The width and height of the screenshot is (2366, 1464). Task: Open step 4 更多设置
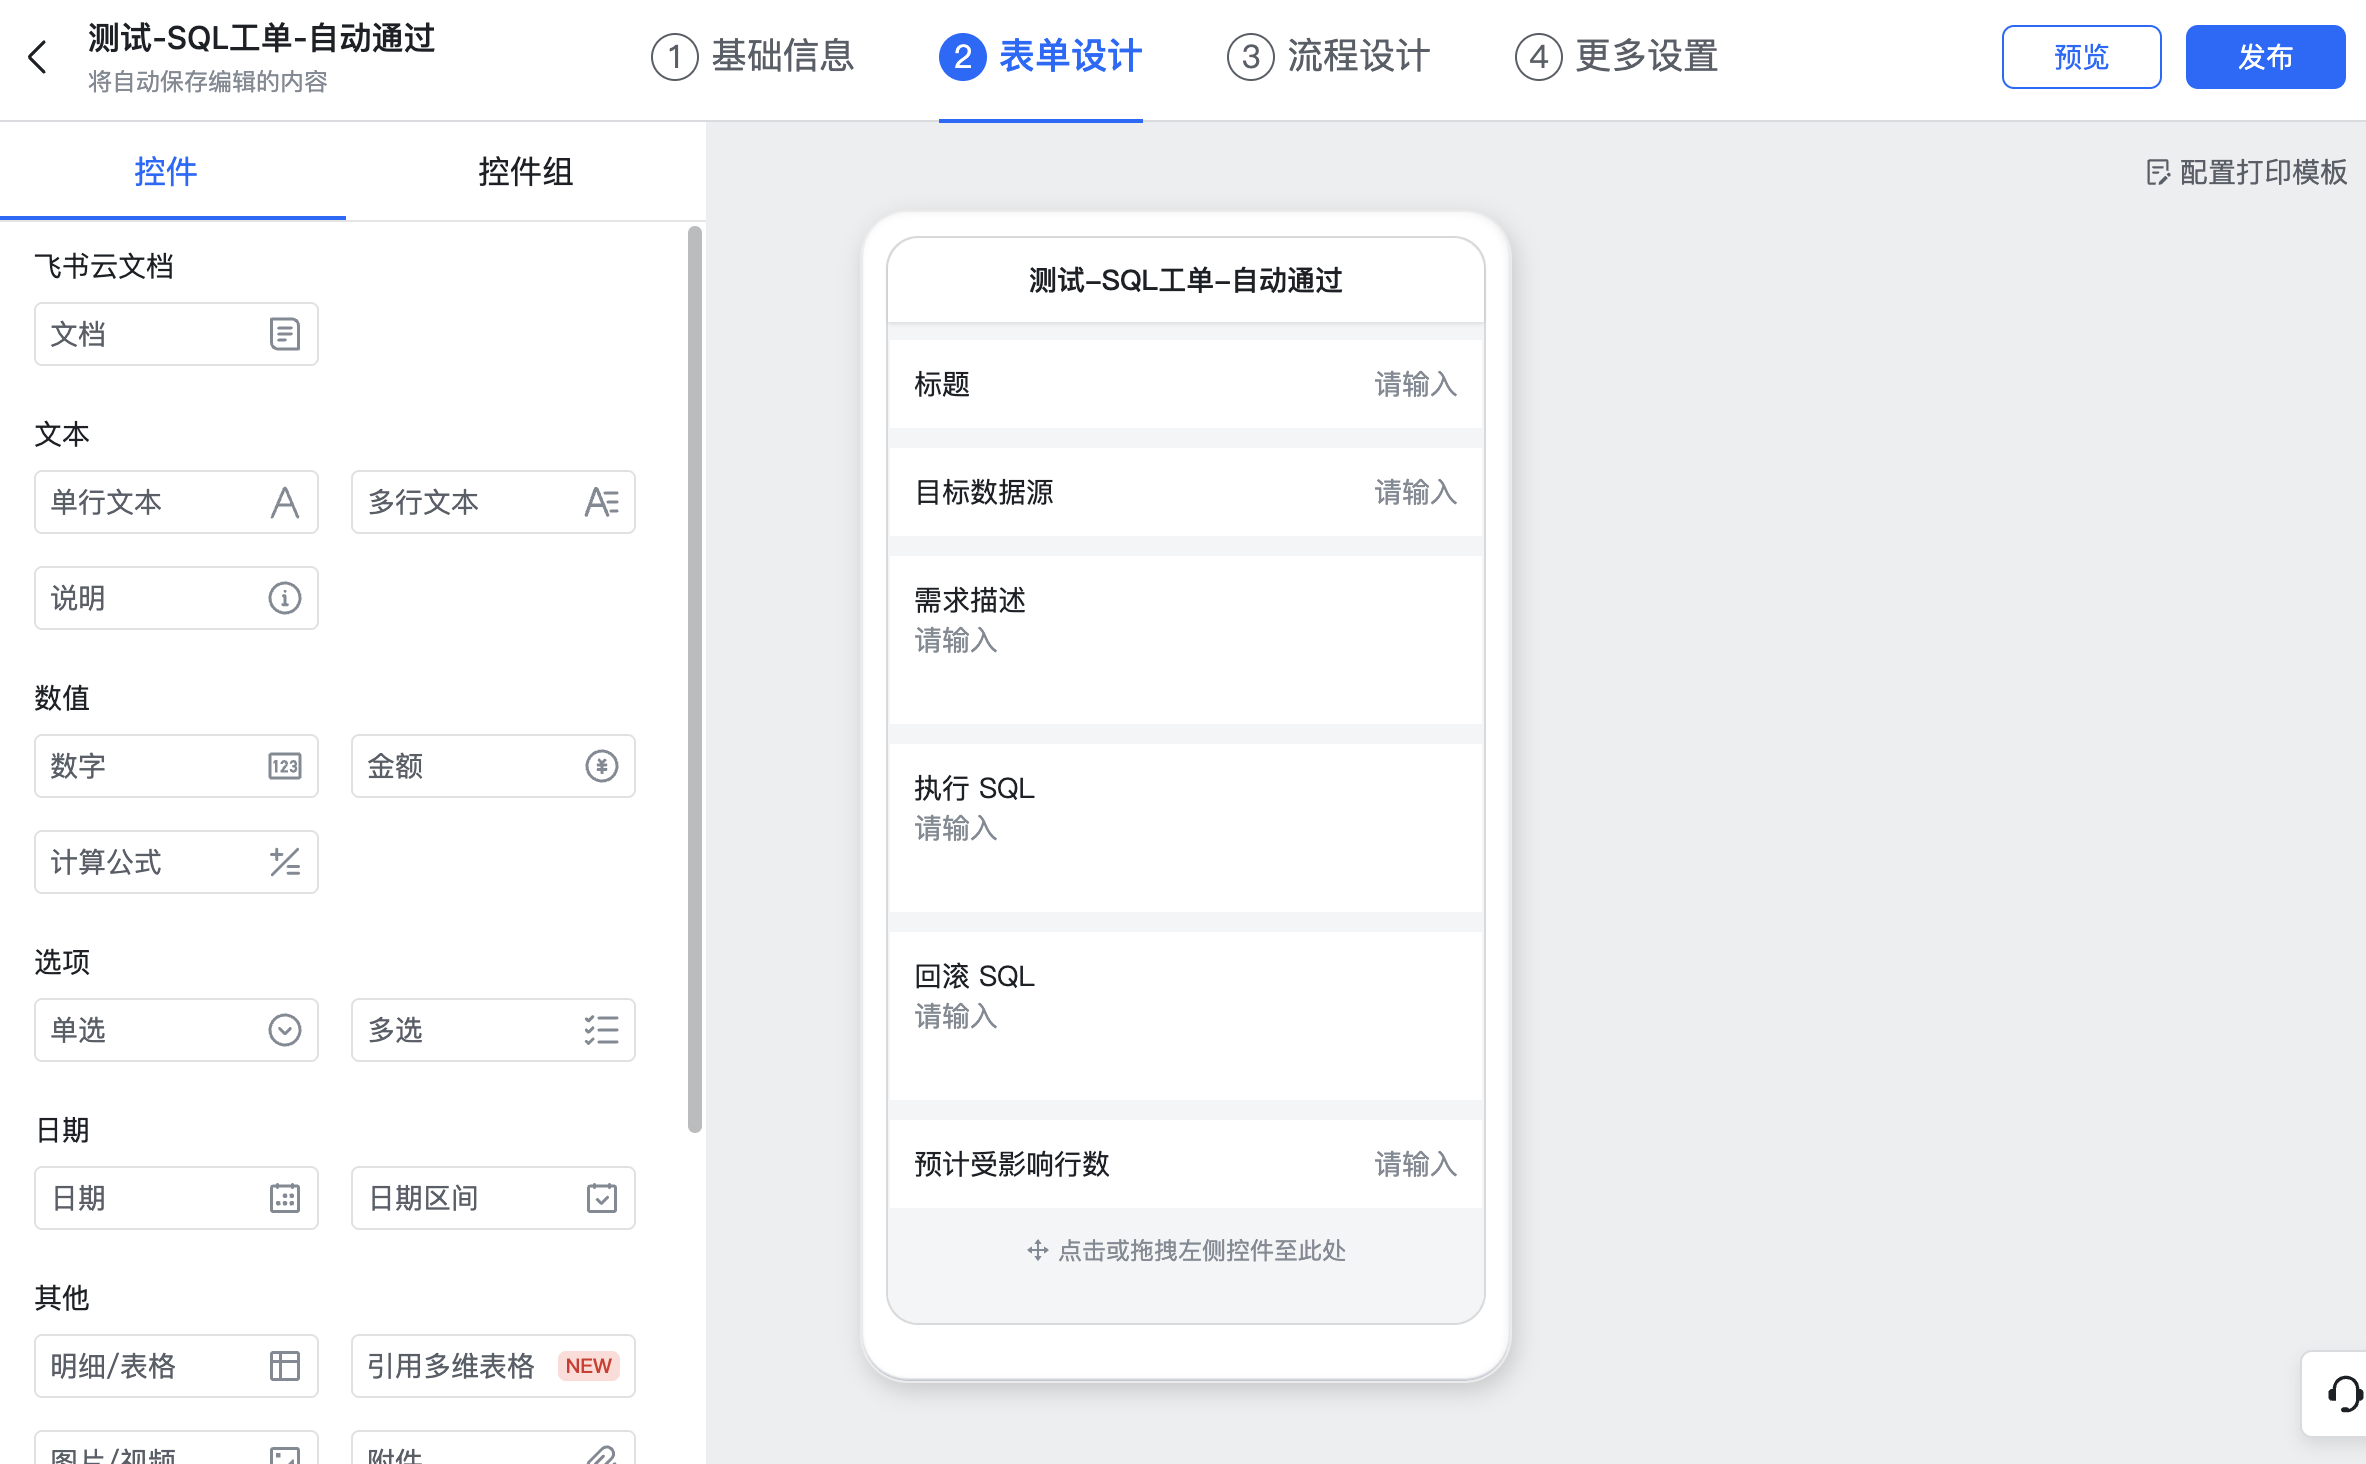(x=1616, y=57)
